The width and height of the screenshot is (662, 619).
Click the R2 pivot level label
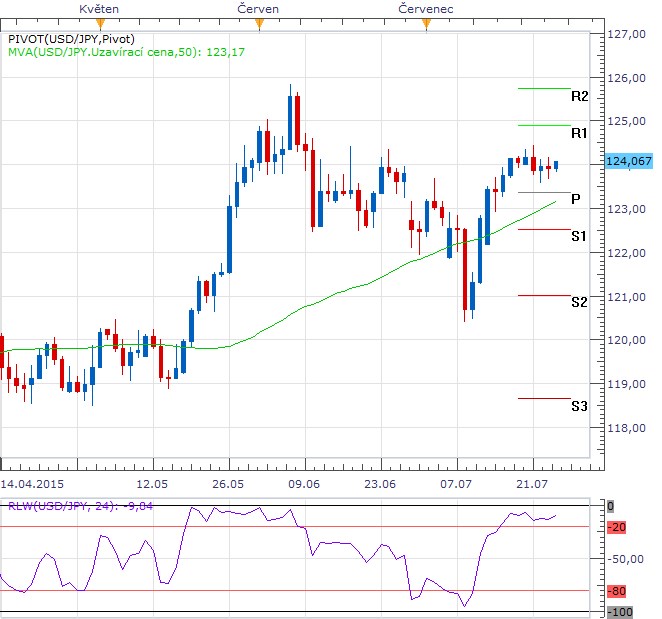click(x=580, y=96)
